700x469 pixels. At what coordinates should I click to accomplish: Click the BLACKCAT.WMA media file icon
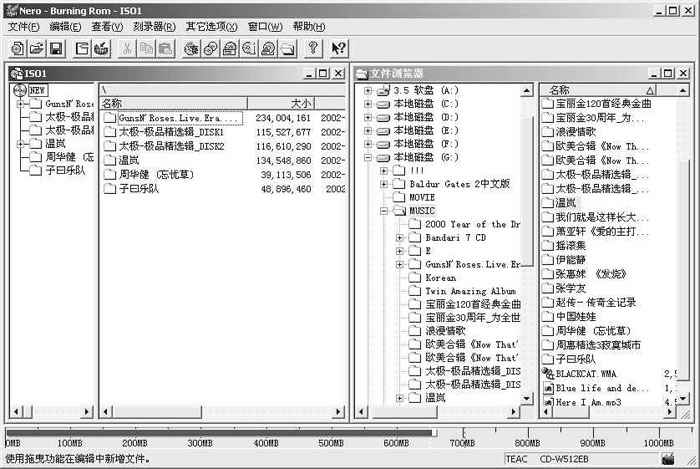pos(548,373)
